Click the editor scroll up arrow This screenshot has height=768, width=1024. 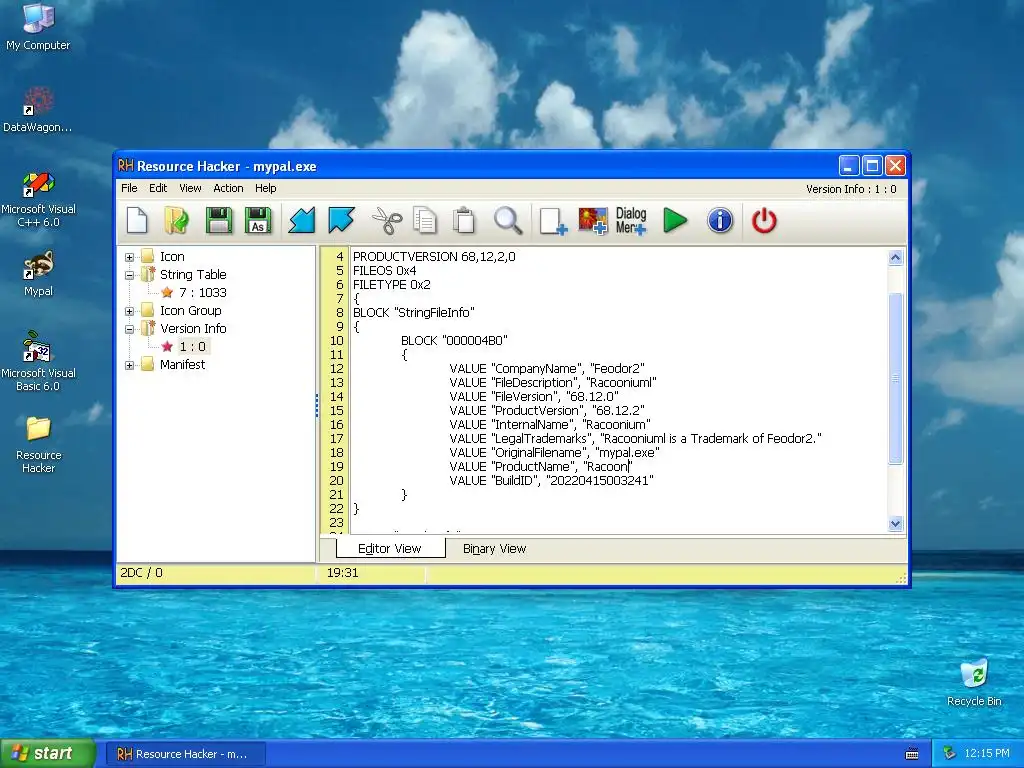click(x=895, y=257)
